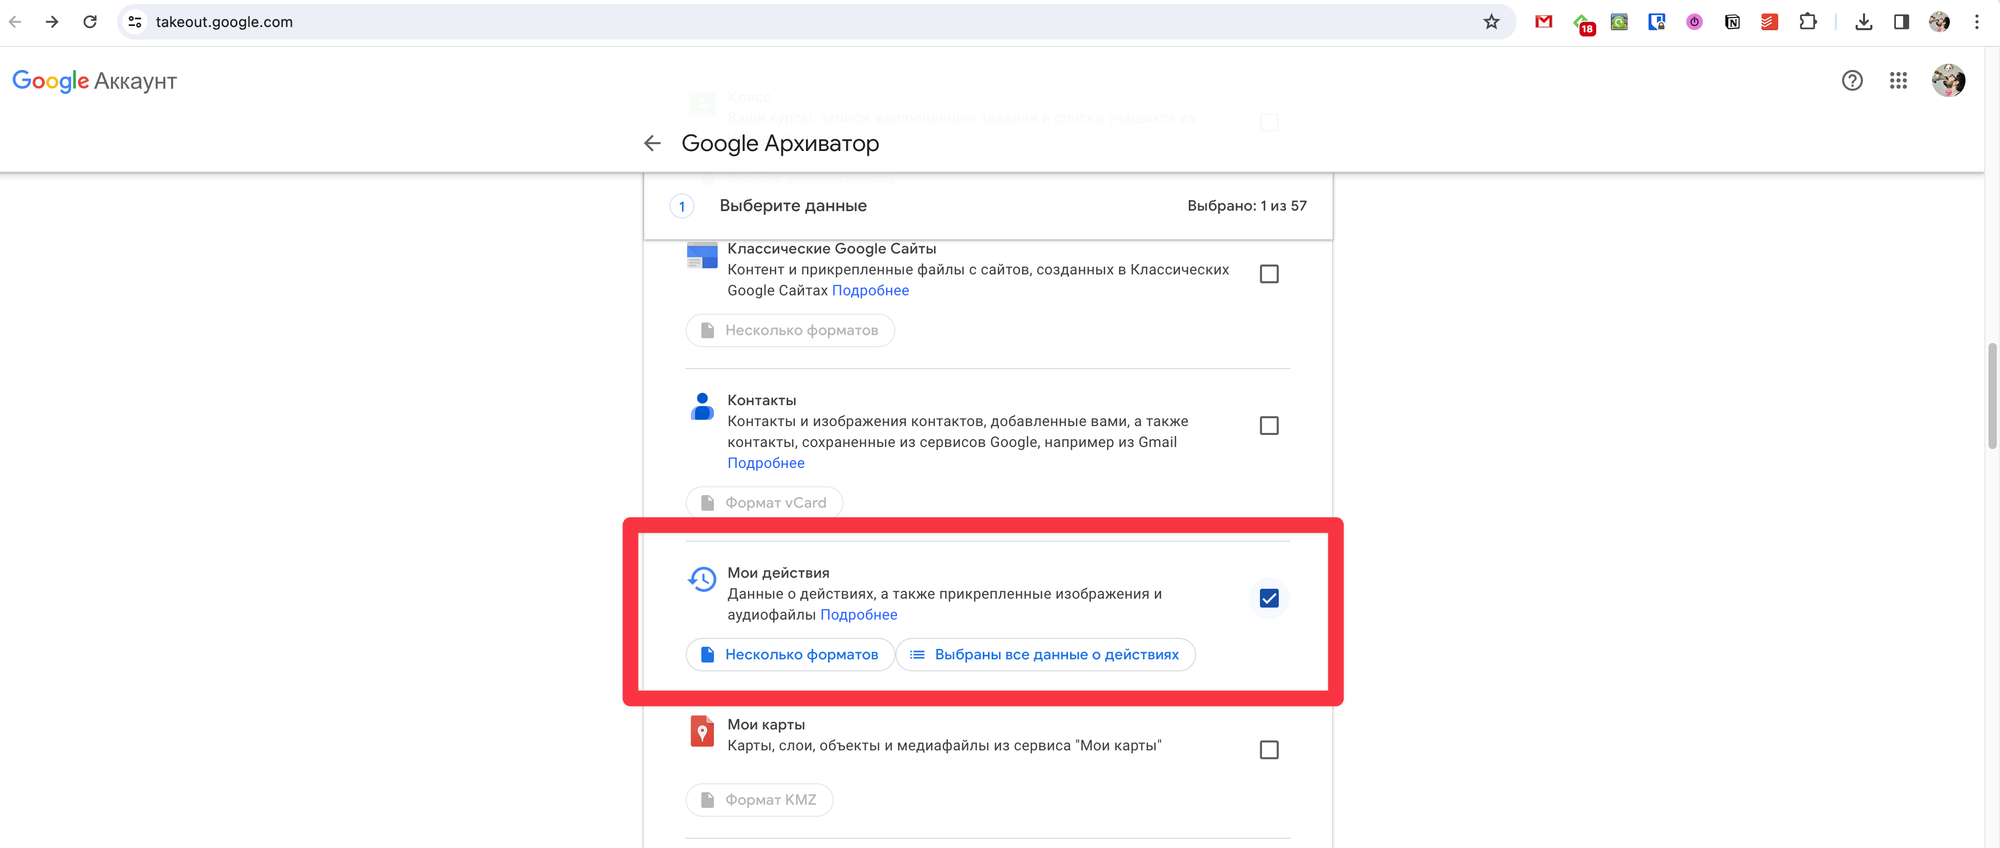This screenshot has width=2000, height=848.
Task: Click the page vertical scrollbar thumb
Action: coord(1992,395)
